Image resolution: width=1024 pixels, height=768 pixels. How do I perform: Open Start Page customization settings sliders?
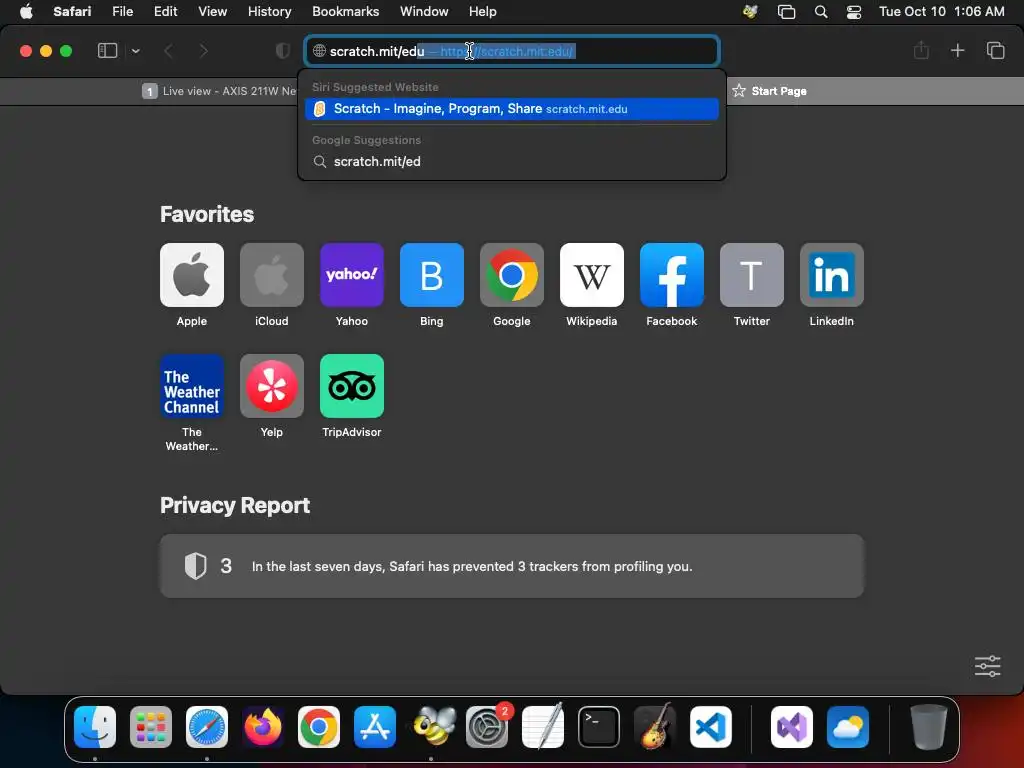coord(987,666)
